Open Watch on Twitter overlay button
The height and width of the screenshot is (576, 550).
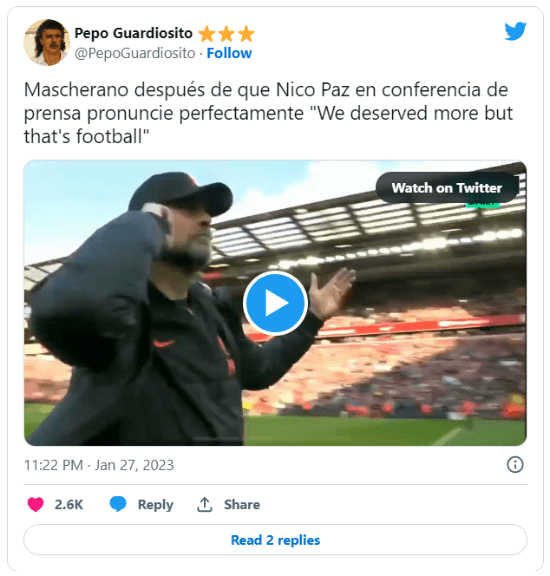point(447,188)
